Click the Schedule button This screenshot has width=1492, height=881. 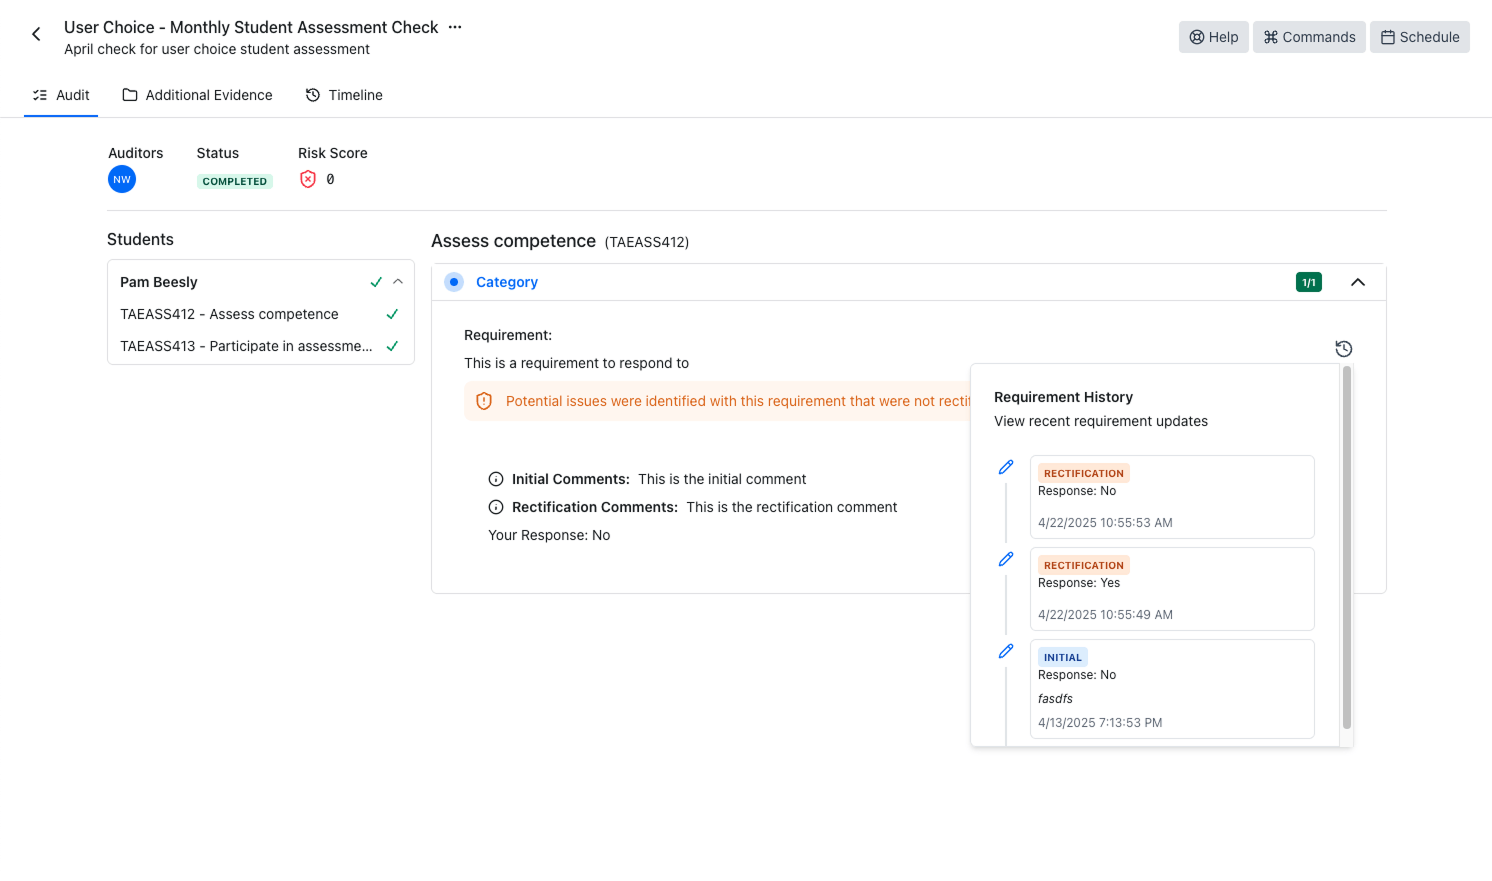1419,37
